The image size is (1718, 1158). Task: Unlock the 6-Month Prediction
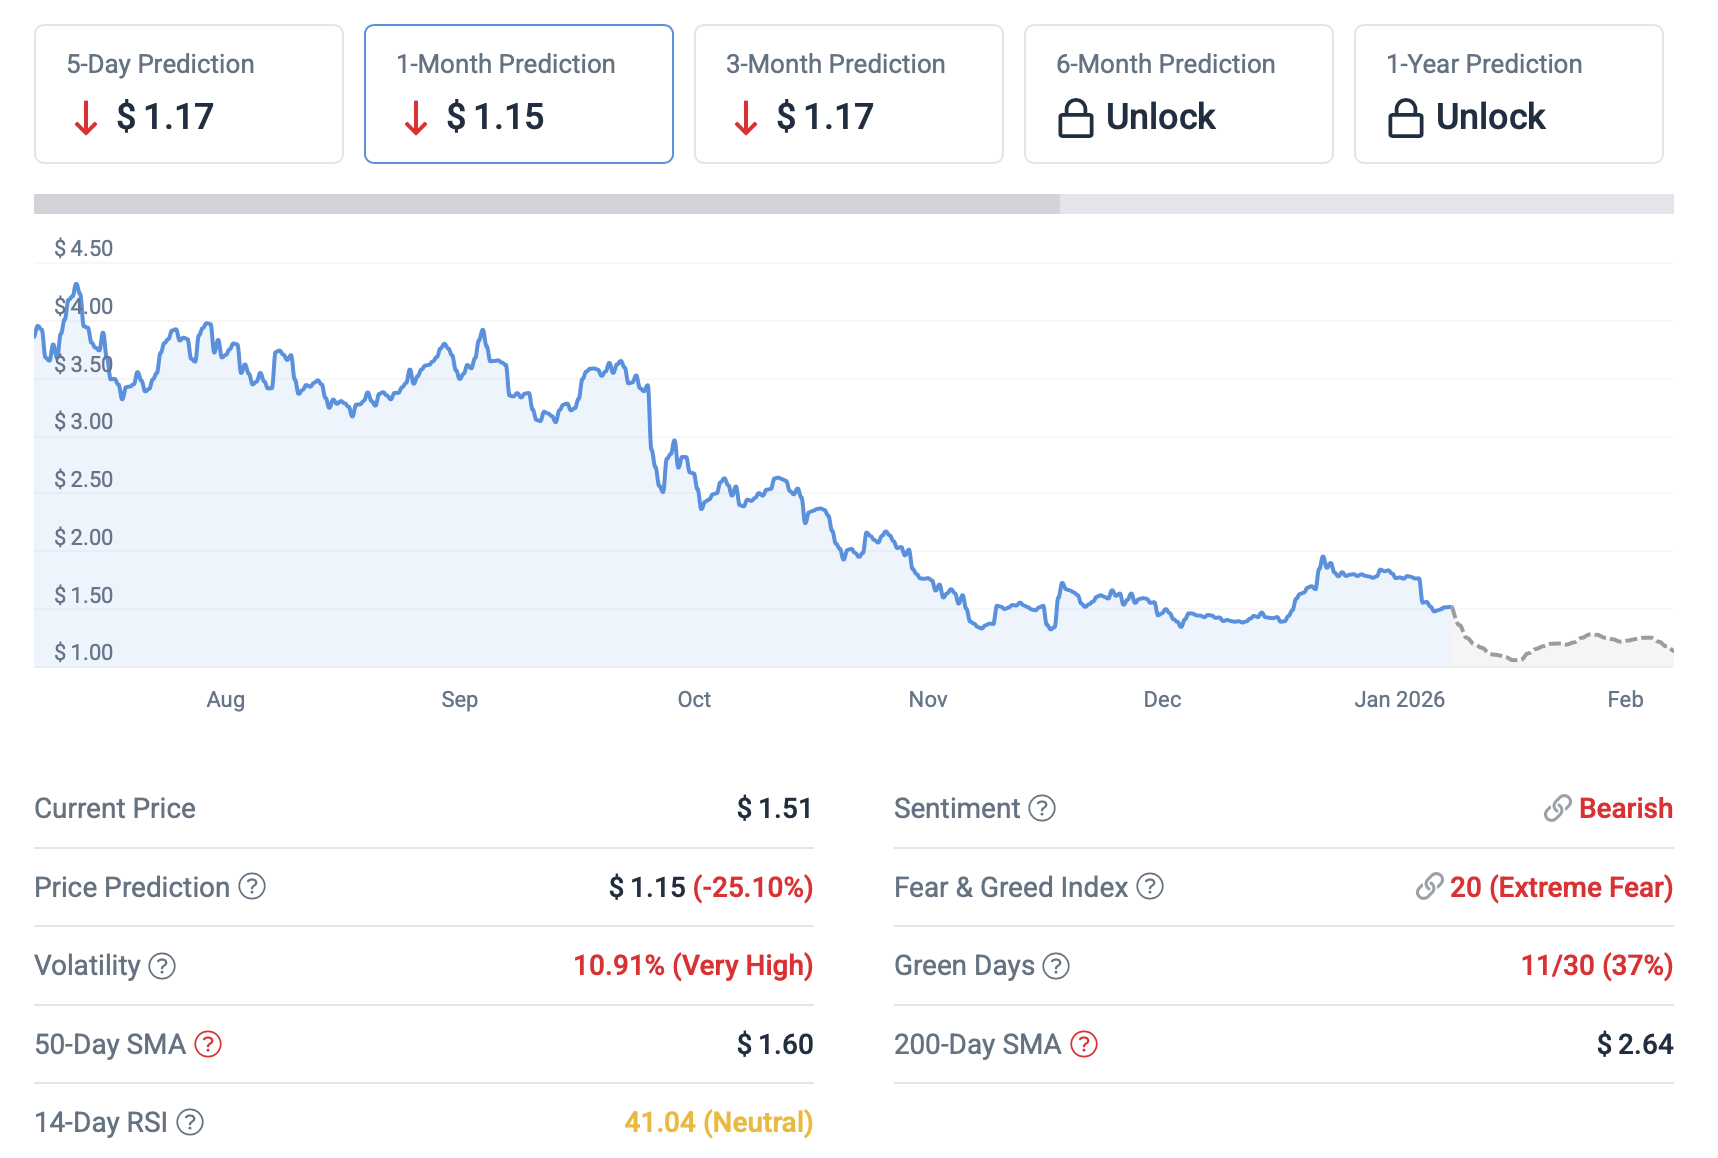[x=1160, y=117]
